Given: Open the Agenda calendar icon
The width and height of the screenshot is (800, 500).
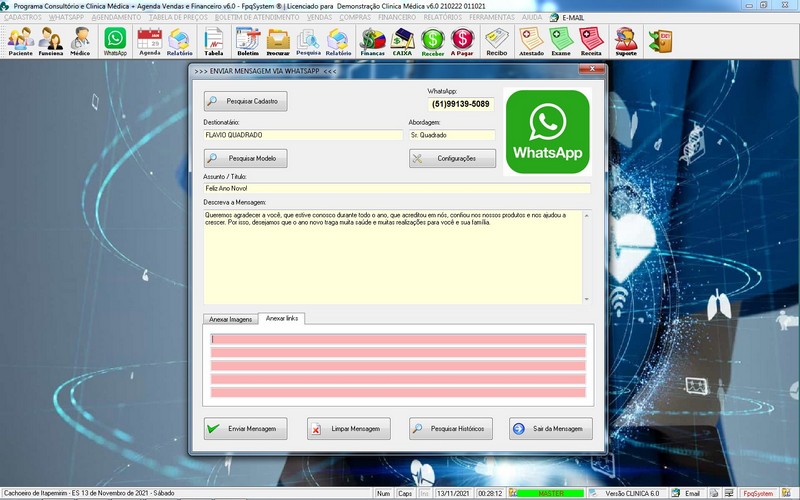Looking at the screenshot, I should (x=149, y=41).
